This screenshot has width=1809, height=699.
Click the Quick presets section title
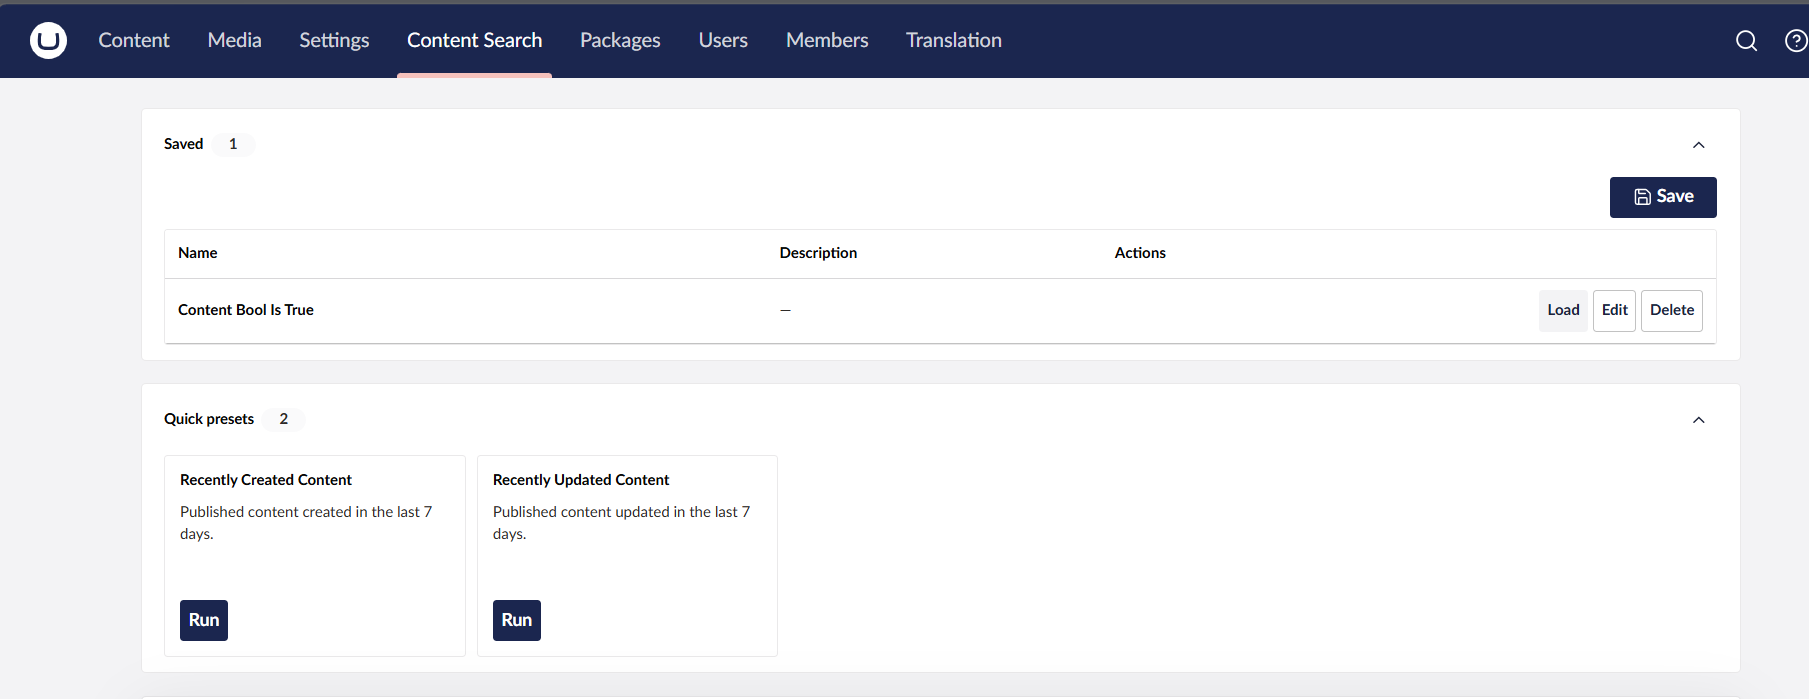[x=209, y=419]
